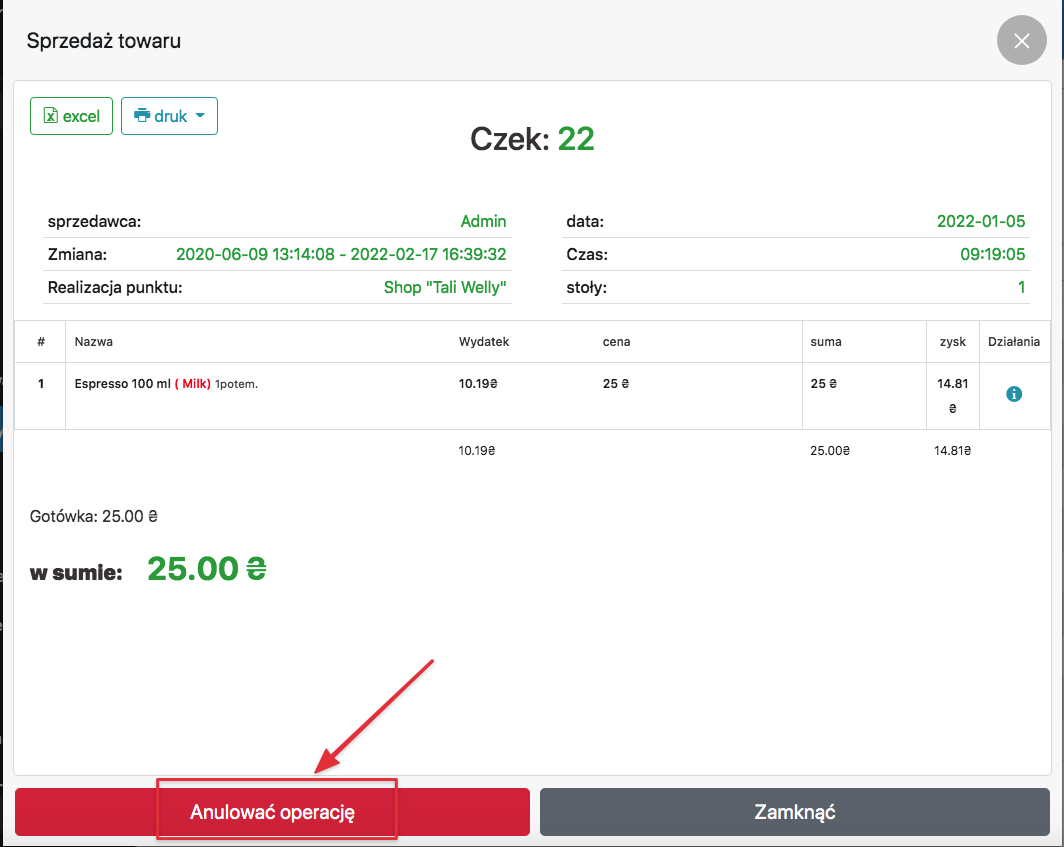Image resolution: width=1064 pixels, height=847 pixels.
Task: Click the time value 09:19:05
Action: click(993, 255)
